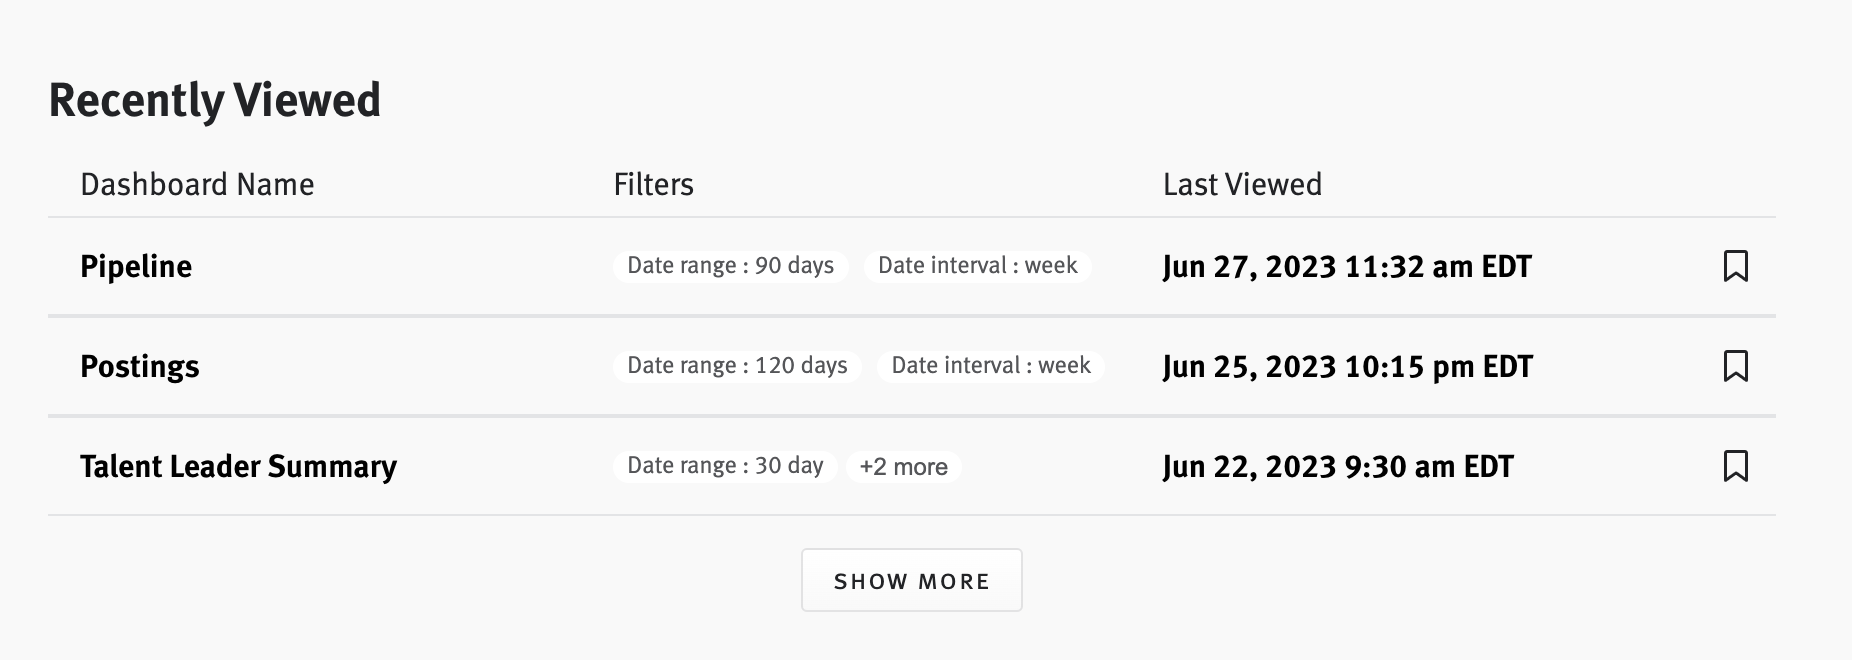This screenshot has width=1852, height=660.
Task: Select the bookmark ribbon beside Postings row
Action: pyautogui.click(x=1737, y=367)
